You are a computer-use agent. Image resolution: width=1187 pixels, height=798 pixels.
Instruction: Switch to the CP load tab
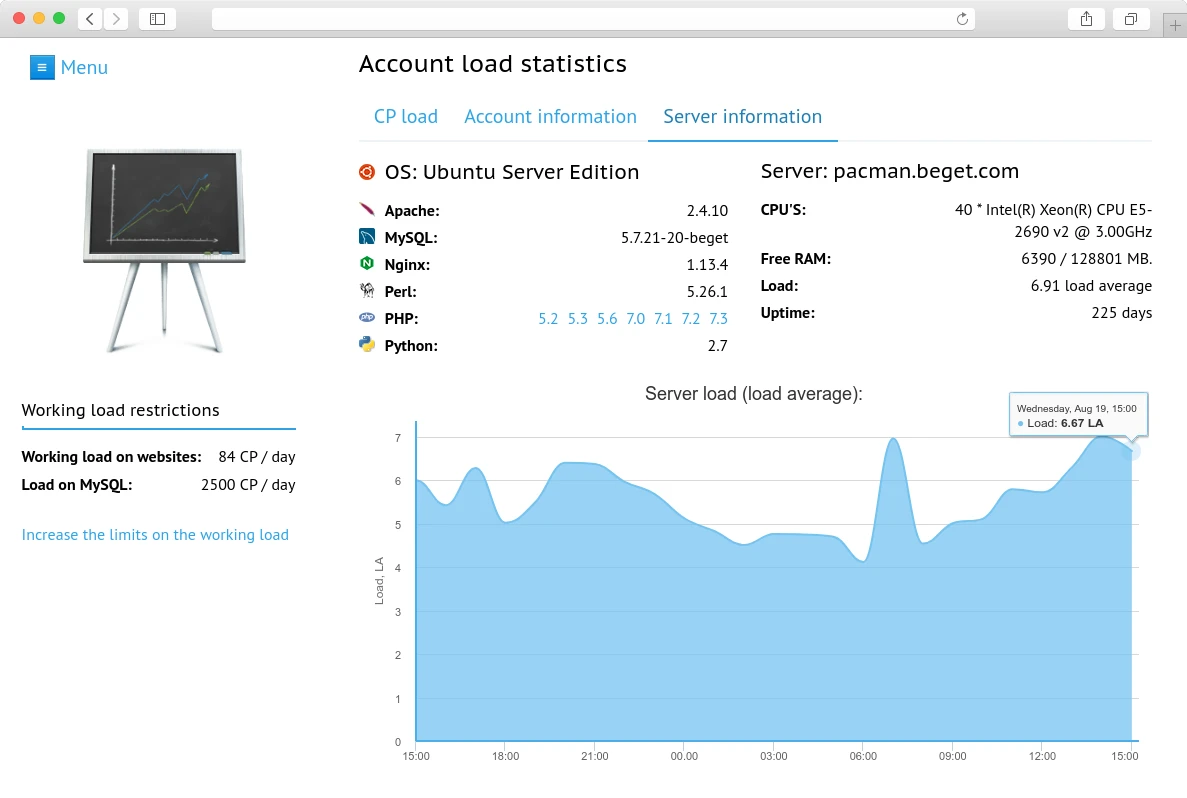[x=405, y=116]
